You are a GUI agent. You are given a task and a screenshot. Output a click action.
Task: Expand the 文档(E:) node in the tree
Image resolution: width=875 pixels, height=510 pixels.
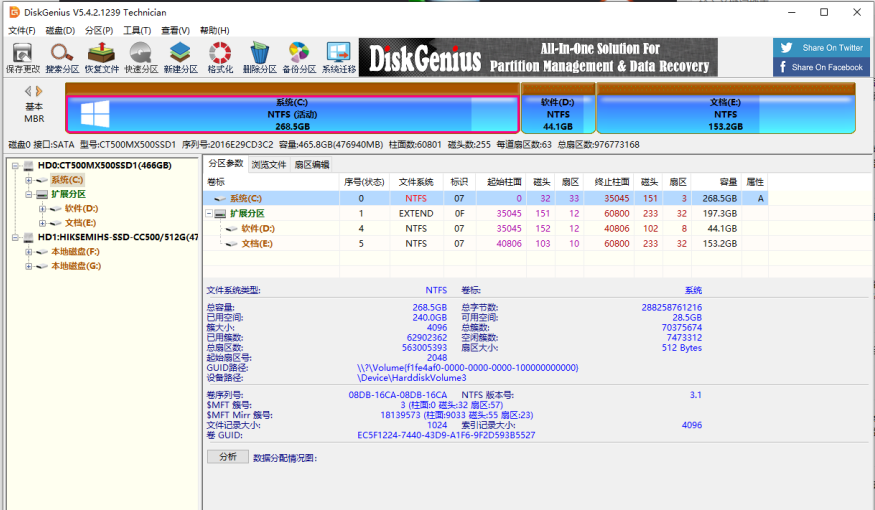(42, 223)
